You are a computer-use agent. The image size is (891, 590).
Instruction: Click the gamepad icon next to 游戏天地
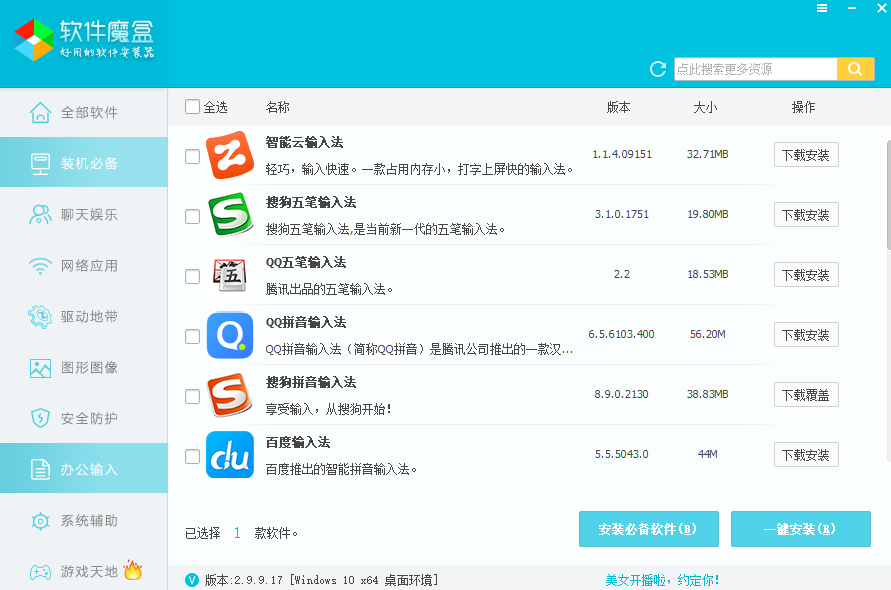[40, 572]
